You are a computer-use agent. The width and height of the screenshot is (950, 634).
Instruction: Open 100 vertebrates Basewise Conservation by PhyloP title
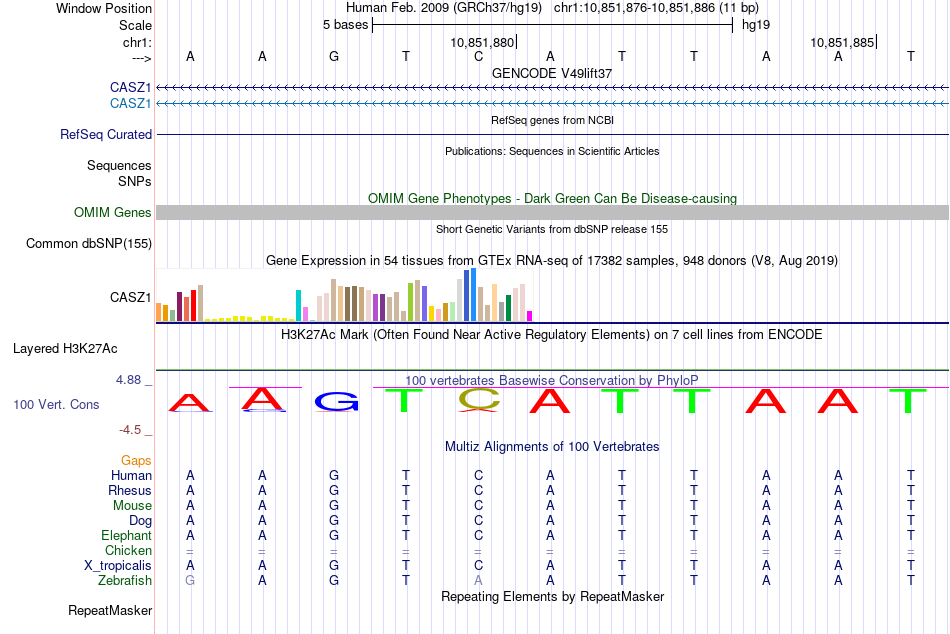(x=552, y=381)
